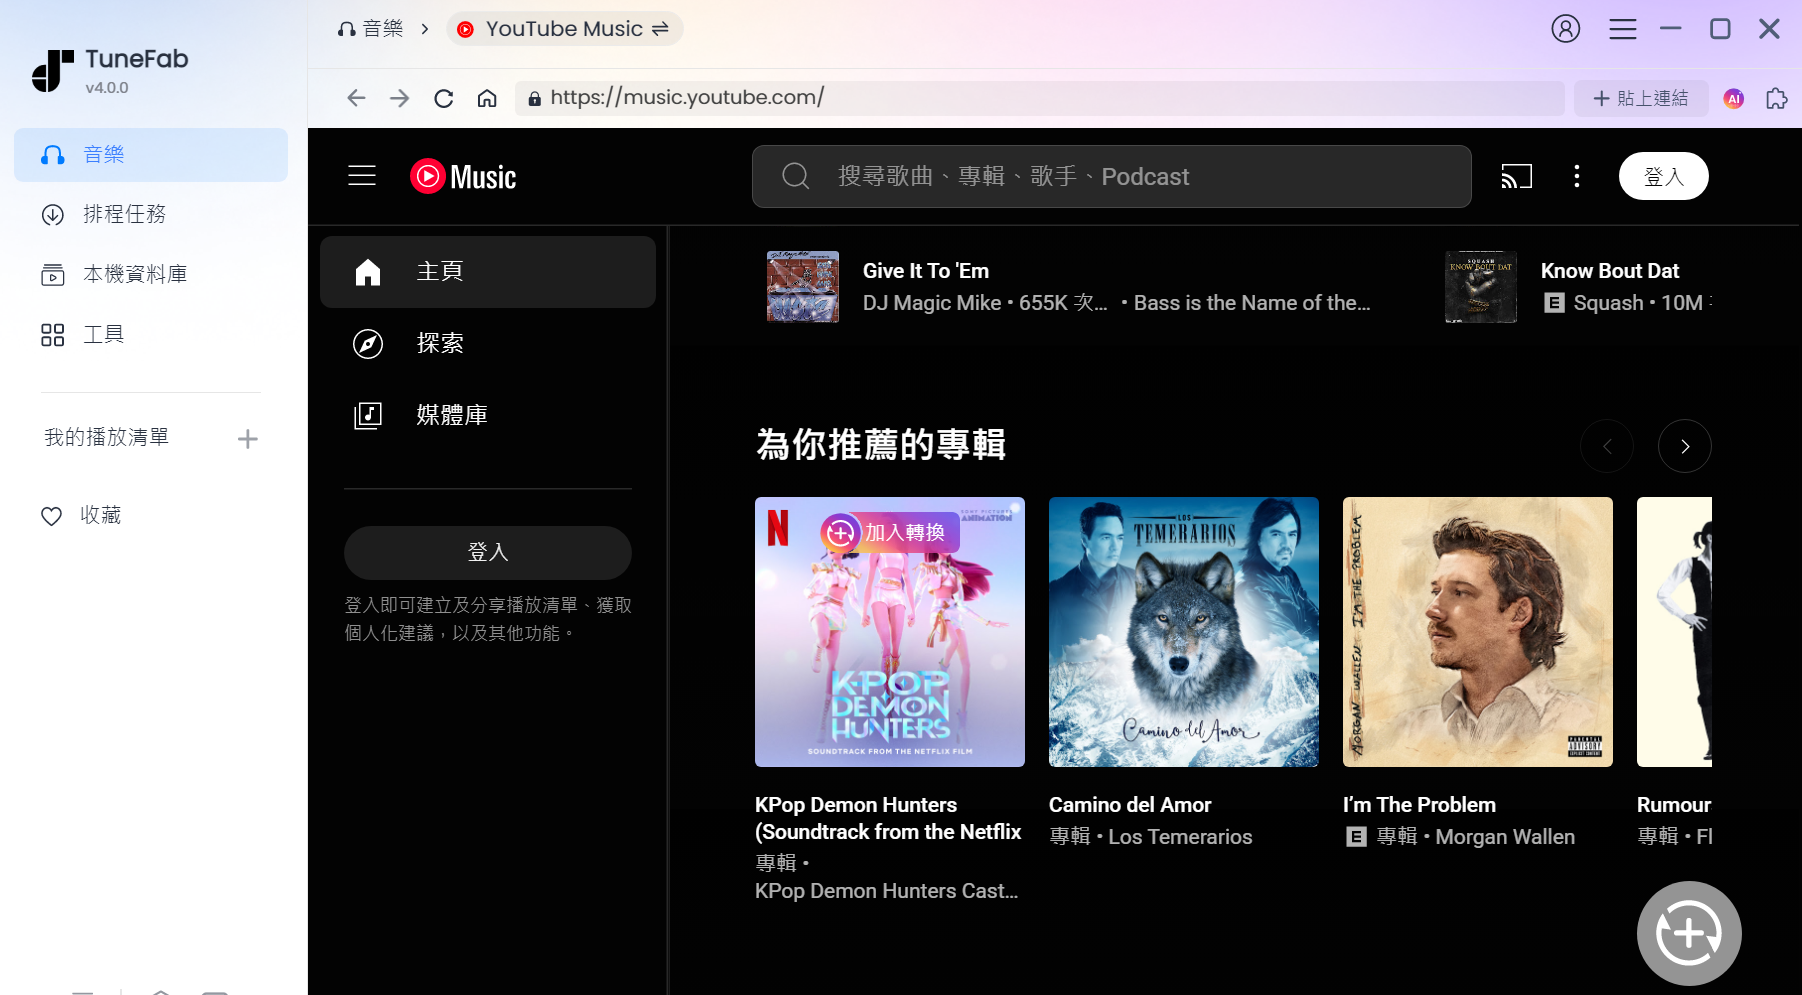Click the floating add-to-convert circle button

[1688, 933]
